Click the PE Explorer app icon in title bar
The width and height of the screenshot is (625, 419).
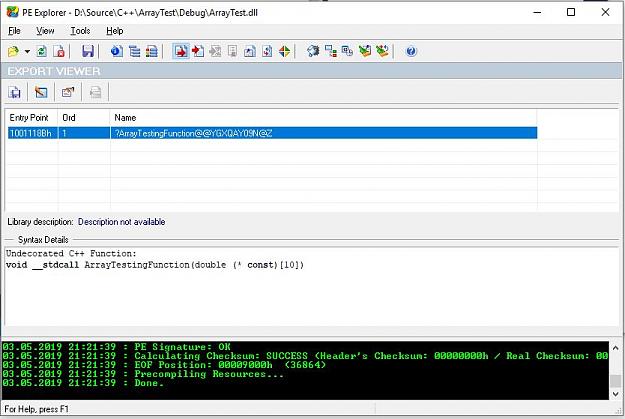point(12,12)
